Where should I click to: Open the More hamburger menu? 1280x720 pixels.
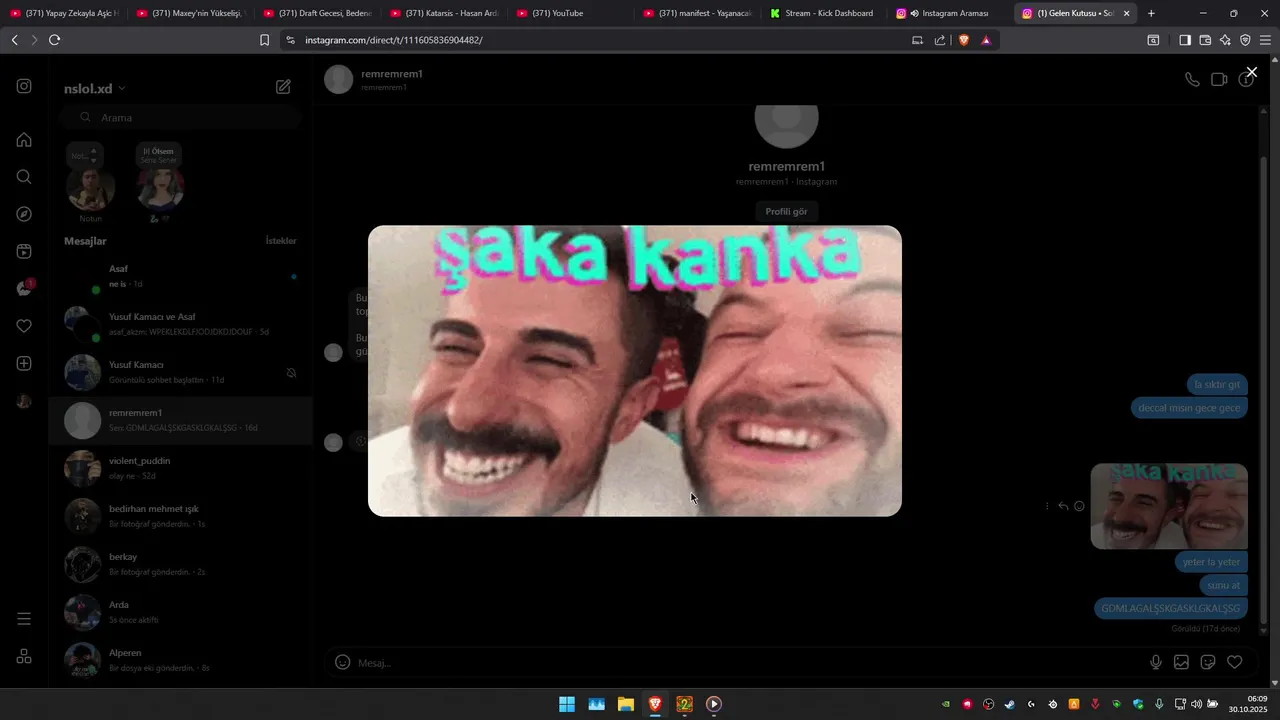tap(24, 619)
